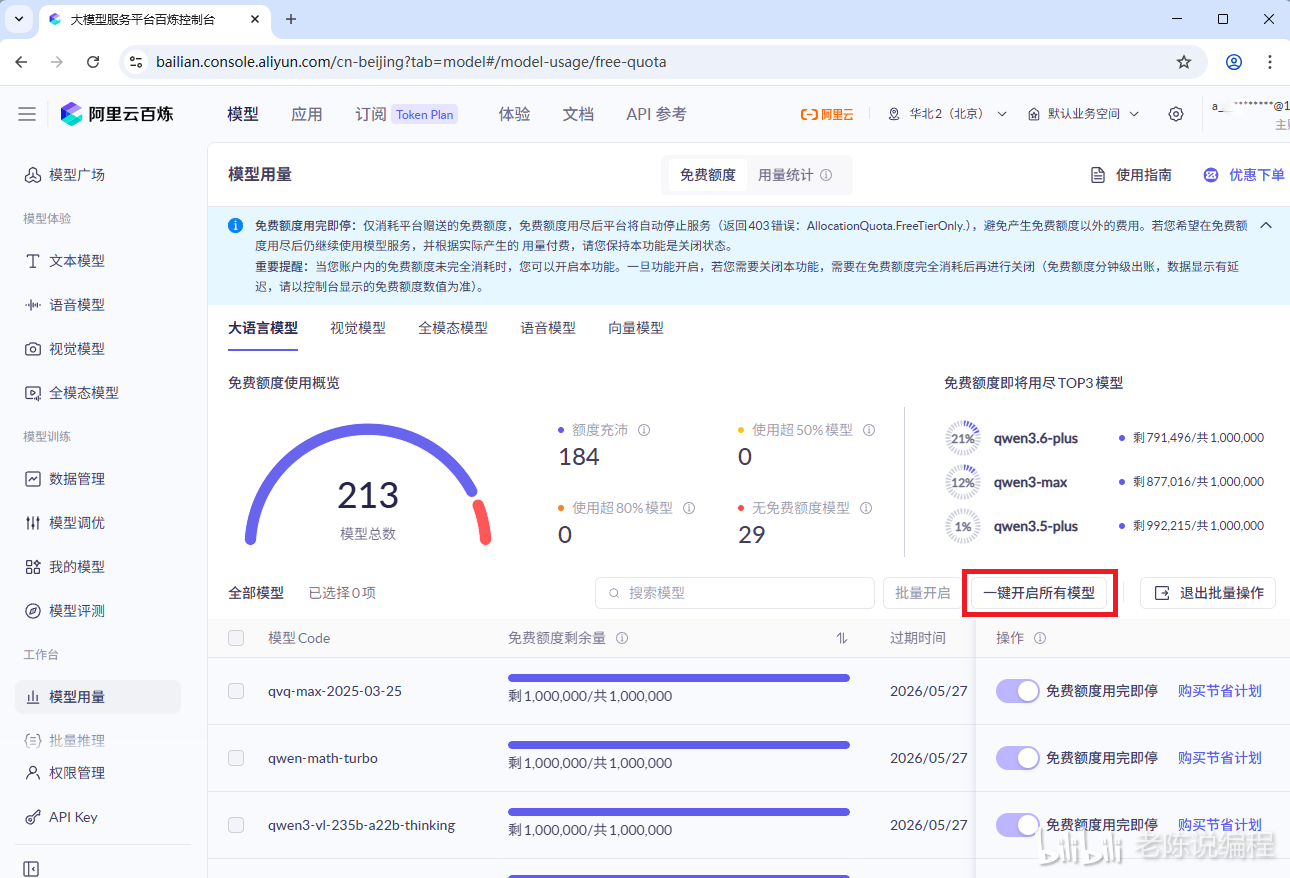The width and height of the screenshot is (1290, 878).
Task: Collapse the sidebar with the bottom panel icon
Action: pos(31,869)
